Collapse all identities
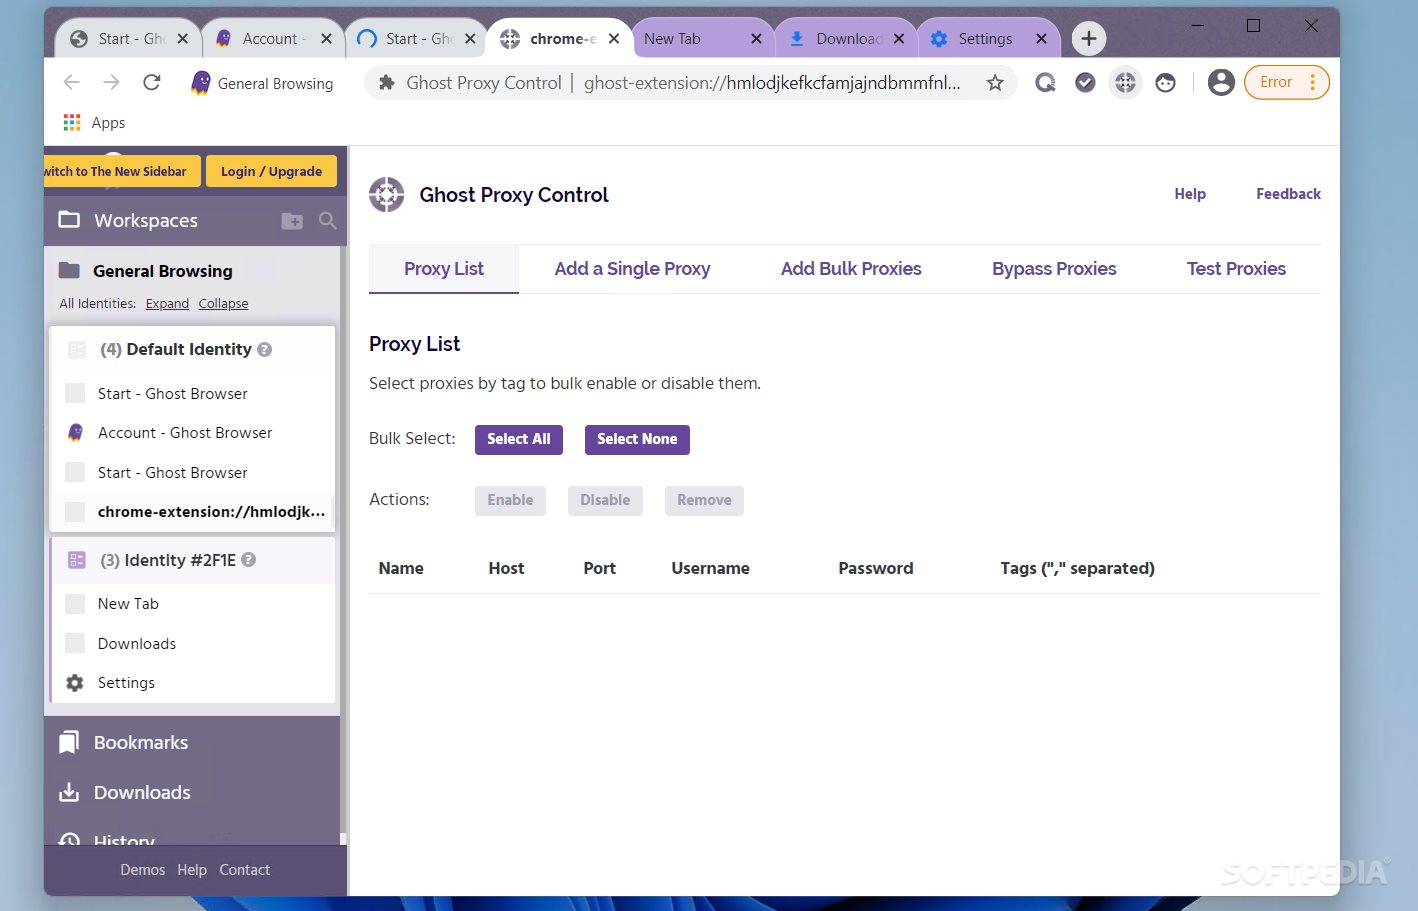Viewport: 1418px width, 911px height. tap(223, 304)
